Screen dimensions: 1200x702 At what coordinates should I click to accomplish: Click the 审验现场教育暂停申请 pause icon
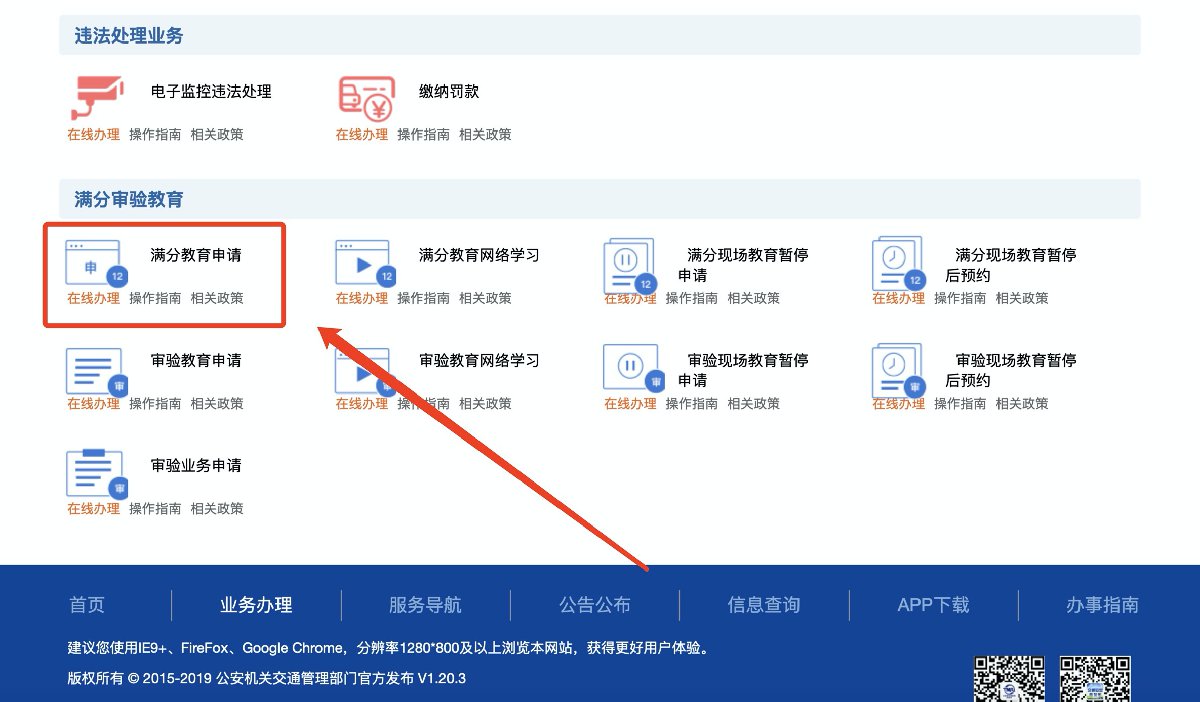[x=632, y=368]
